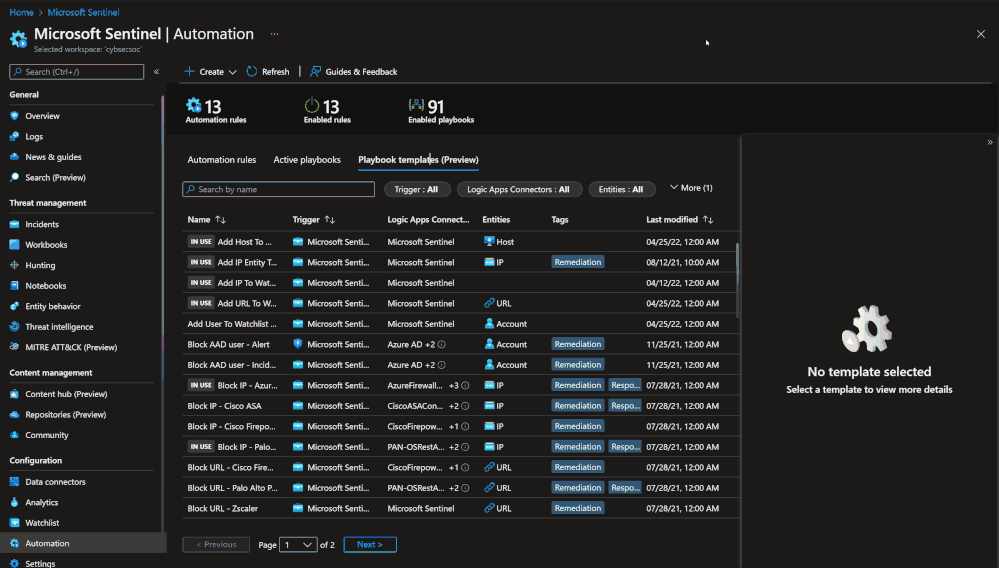The width and height of the screenshot is (999, 568).
Task: Click the Previous page button
Action: (216, 544)
